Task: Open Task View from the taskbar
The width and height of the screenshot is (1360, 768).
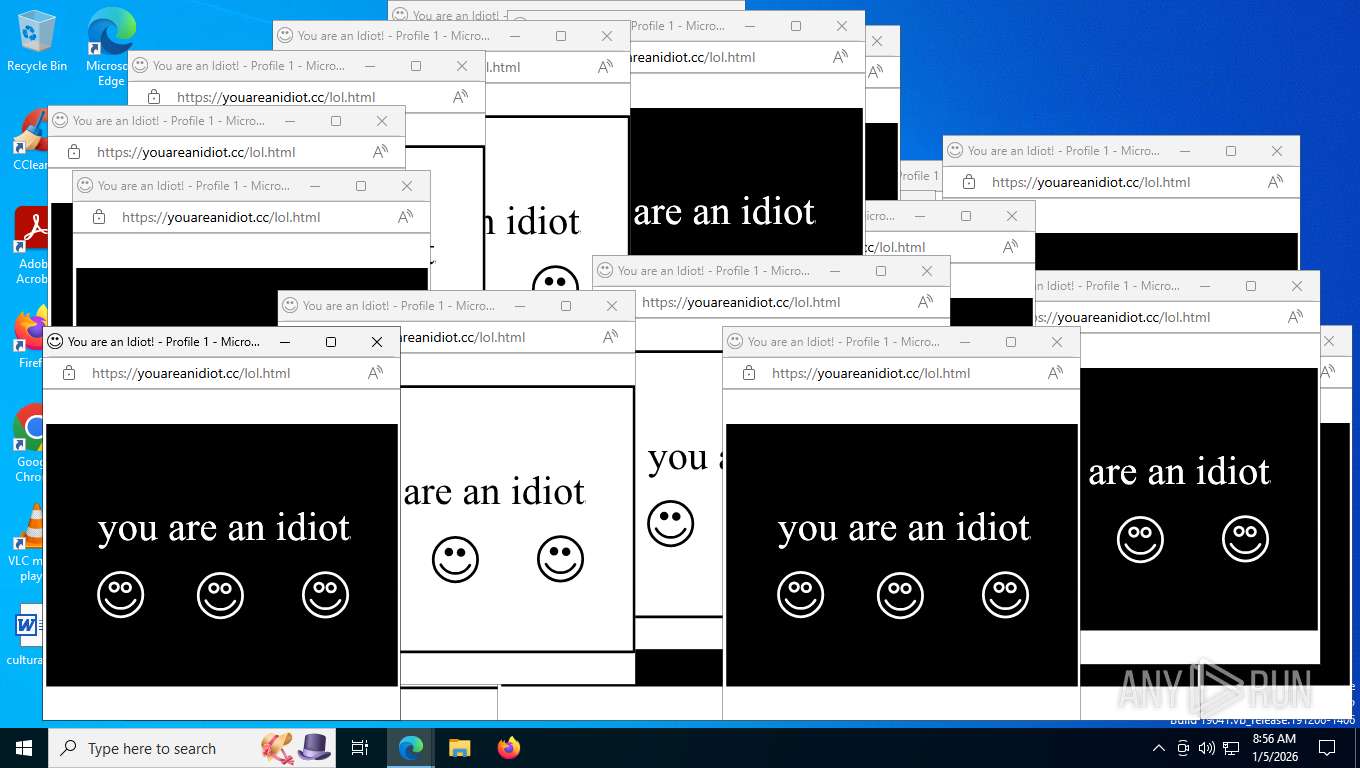Action: click(x=360, y=748)
